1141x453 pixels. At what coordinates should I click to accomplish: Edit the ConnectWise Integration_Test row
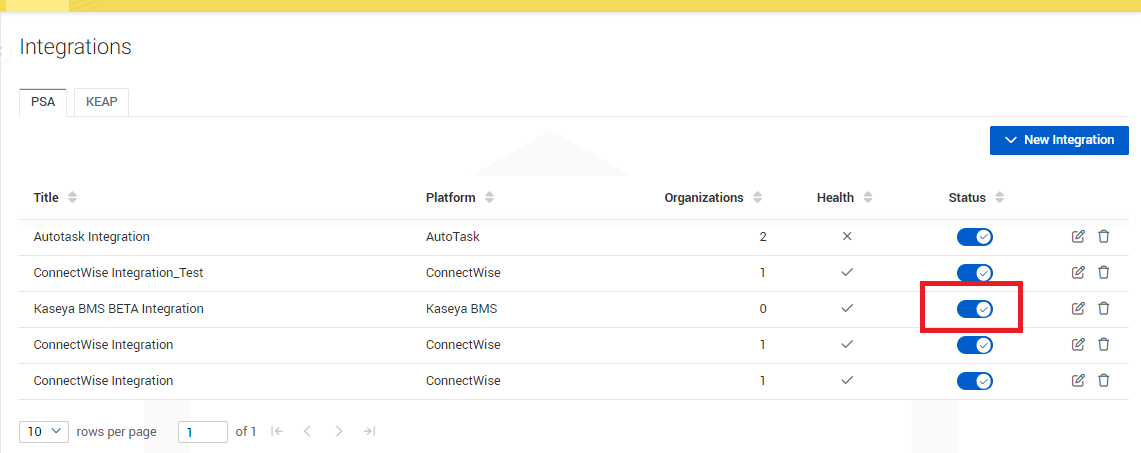pos(1078,273)
